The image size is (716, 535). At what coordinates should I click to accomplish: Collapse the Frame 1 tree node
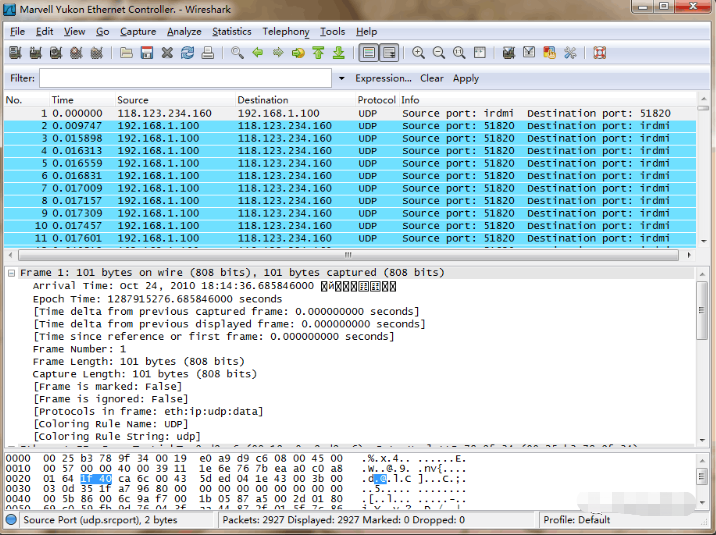tap(11, 273)
